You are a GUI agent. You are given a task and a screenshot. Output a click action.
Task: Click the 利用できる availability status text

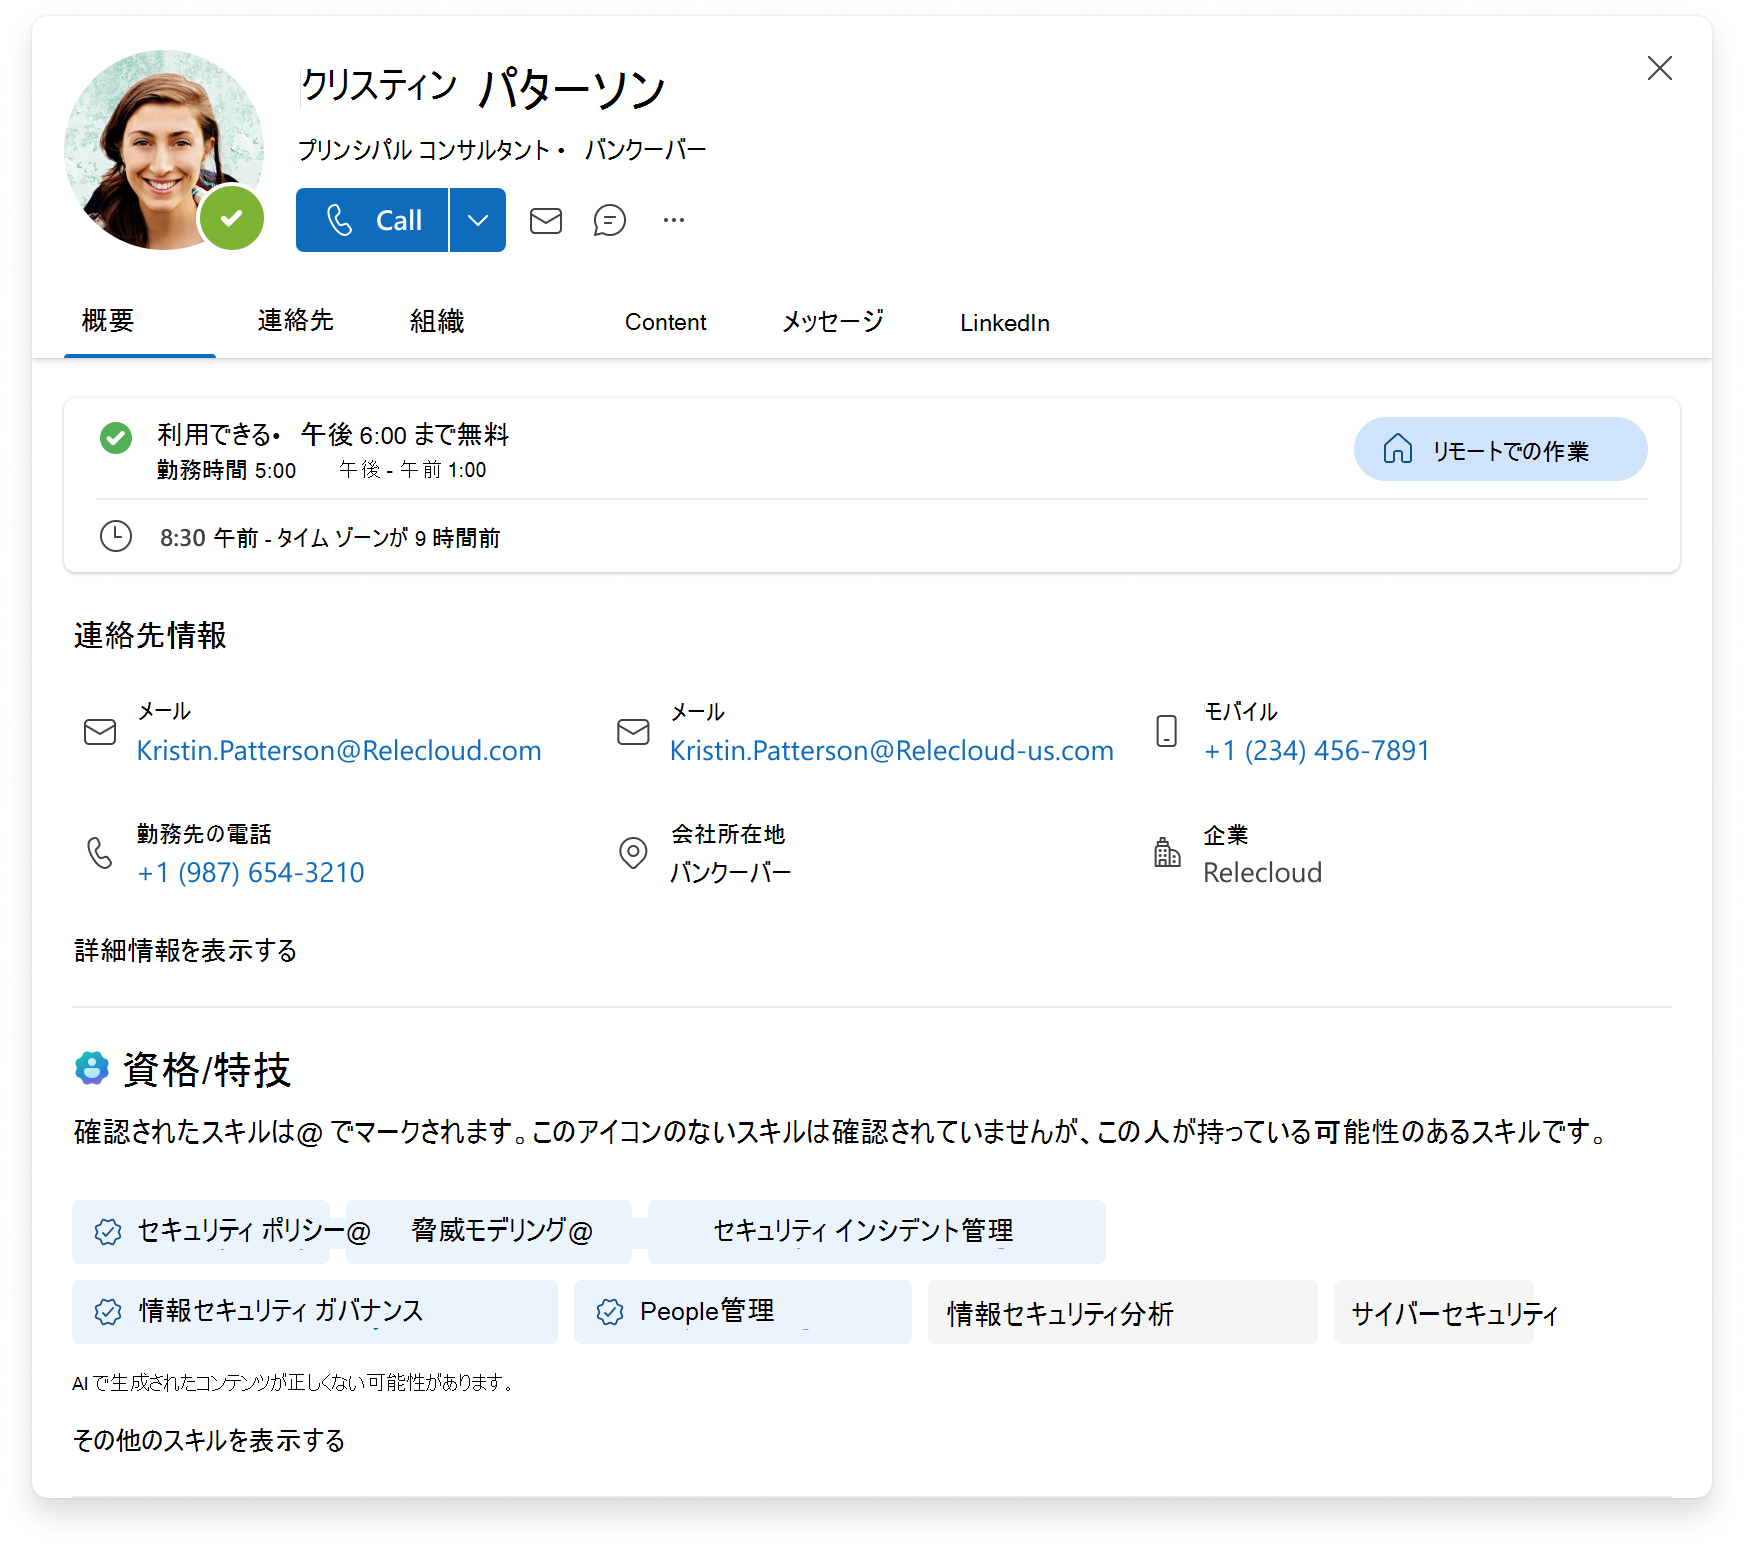point(213,435)
